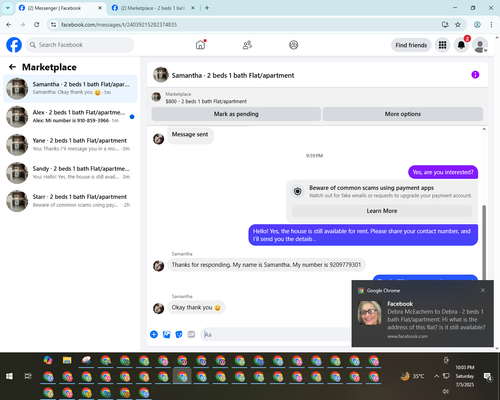The image size is (500, 400).
Task: Open the taskbar clock and date
Action: coord(465,376)
